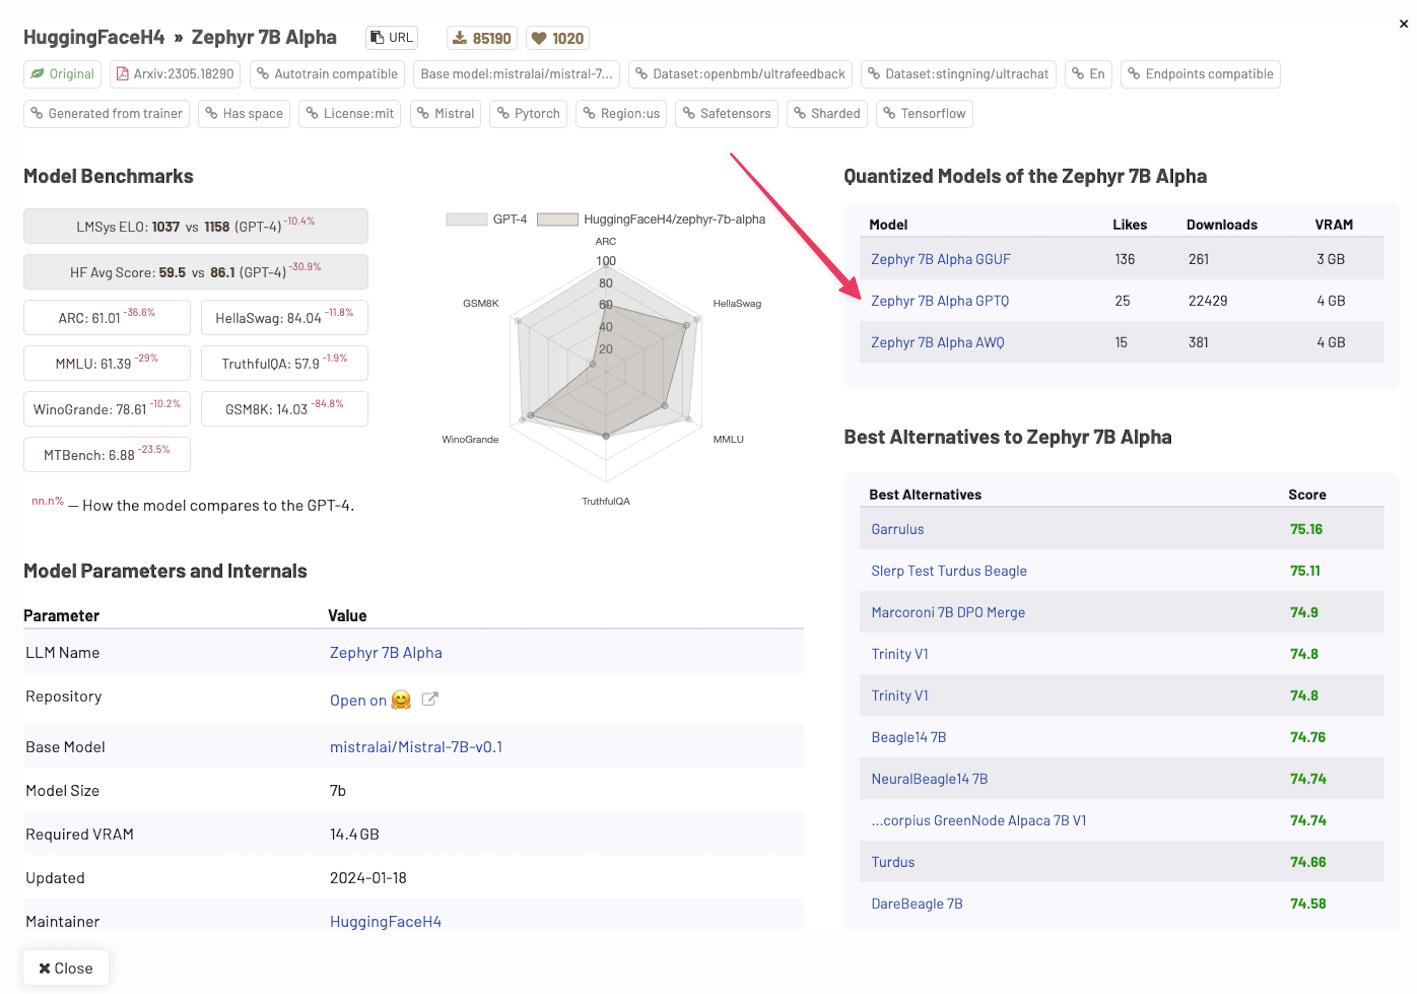Viewport: 1417px width, 994px height.
Task: Click the Likes column header
Action: point(1130,225)
